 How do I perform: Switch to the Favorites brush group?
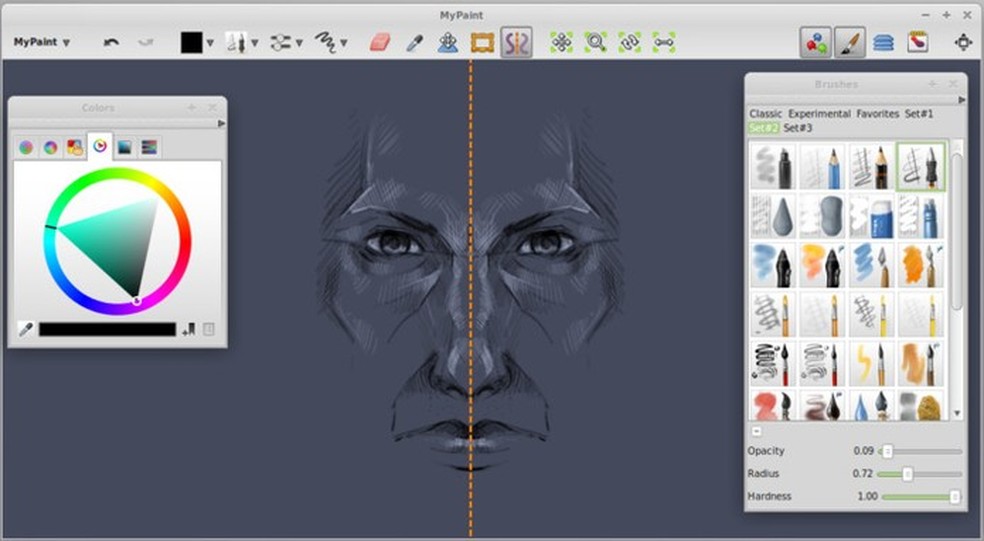[878, 114]
